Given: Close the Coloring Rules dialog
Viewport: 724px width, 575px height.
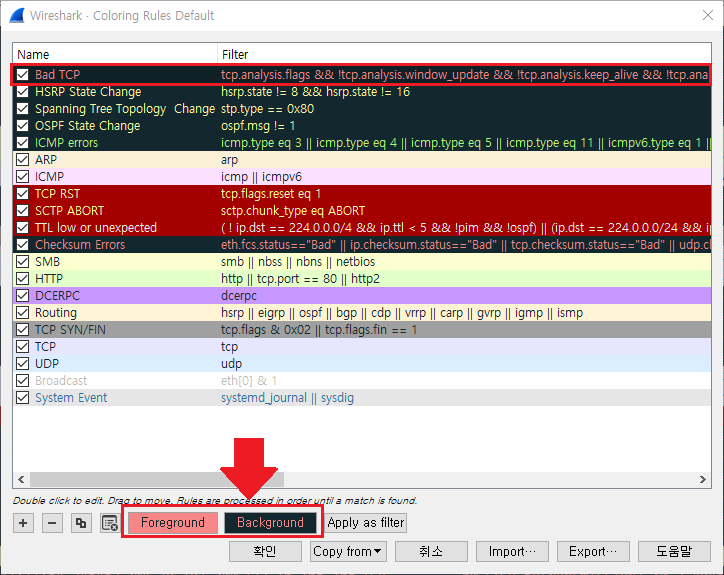Looking at the screenshot, I should tap(707, 15).
